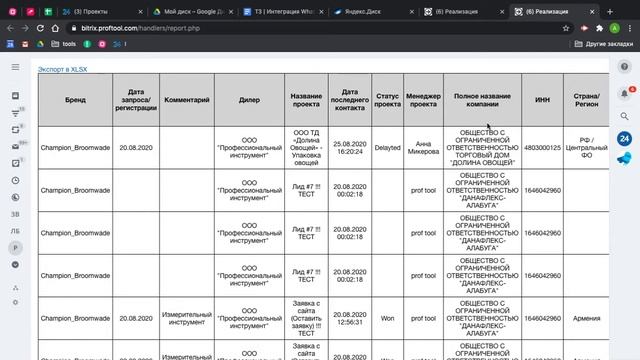Open the sitemap sidebar icon
640x360 pixels.
[16, 288]
